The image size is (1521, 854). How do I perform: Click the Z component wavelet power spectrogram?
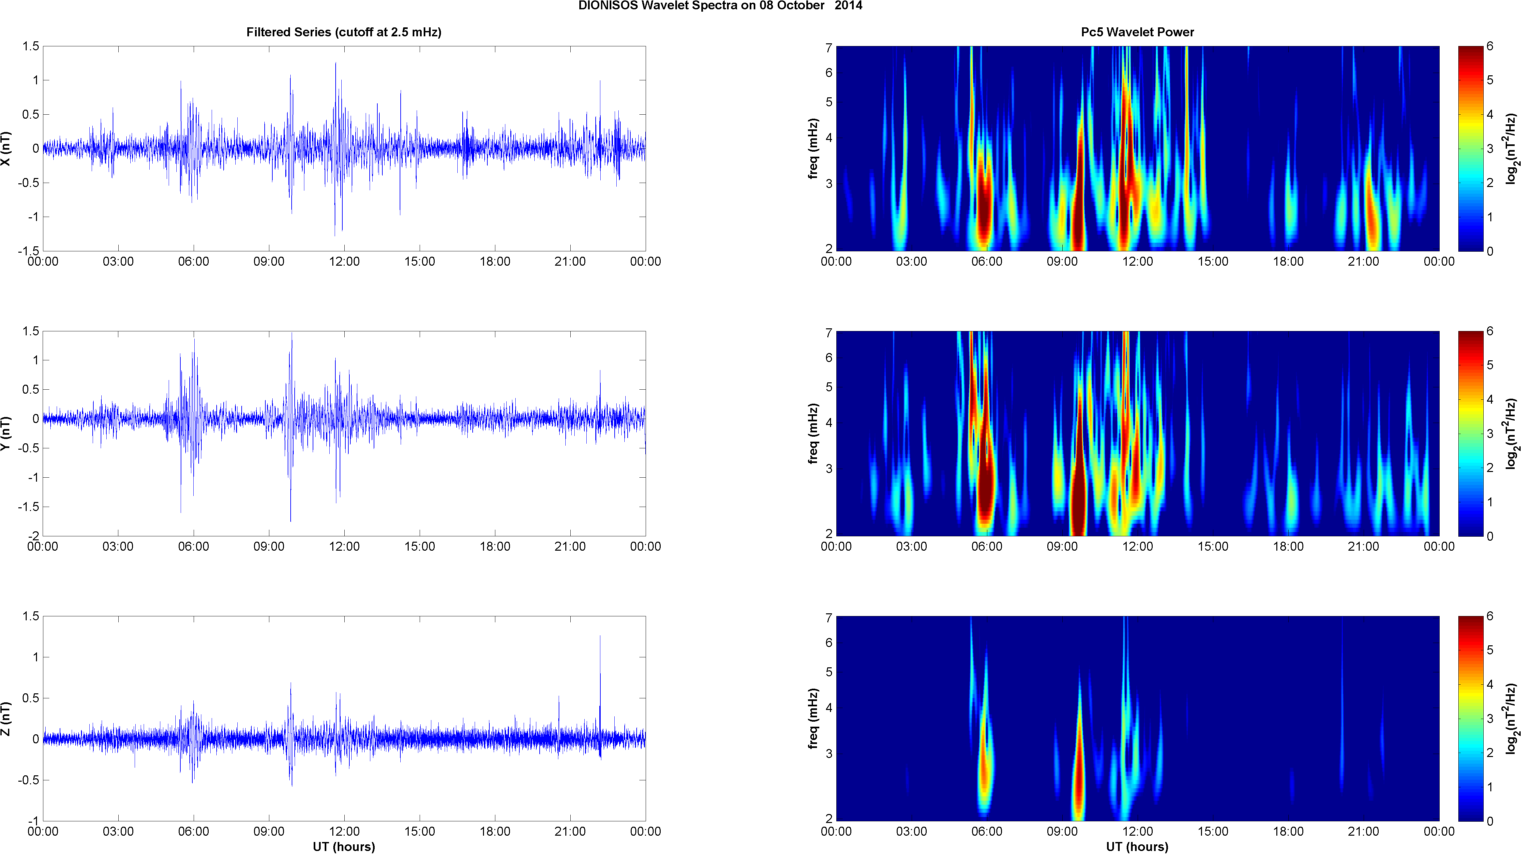pos(1137,718)
